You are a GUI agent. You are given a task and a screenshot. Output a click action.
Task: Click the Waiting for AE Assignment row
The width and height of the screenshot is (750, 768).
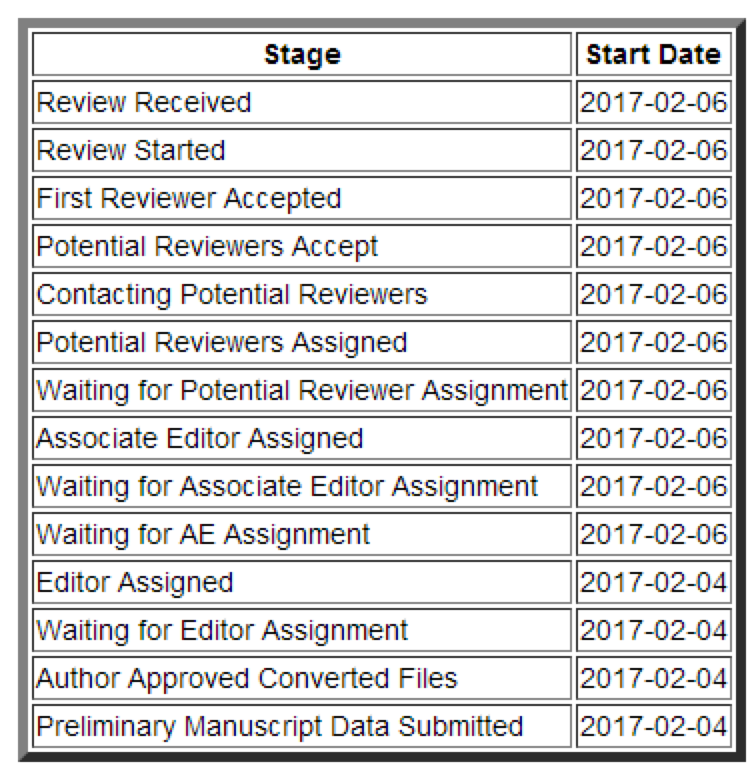point(203,534)
